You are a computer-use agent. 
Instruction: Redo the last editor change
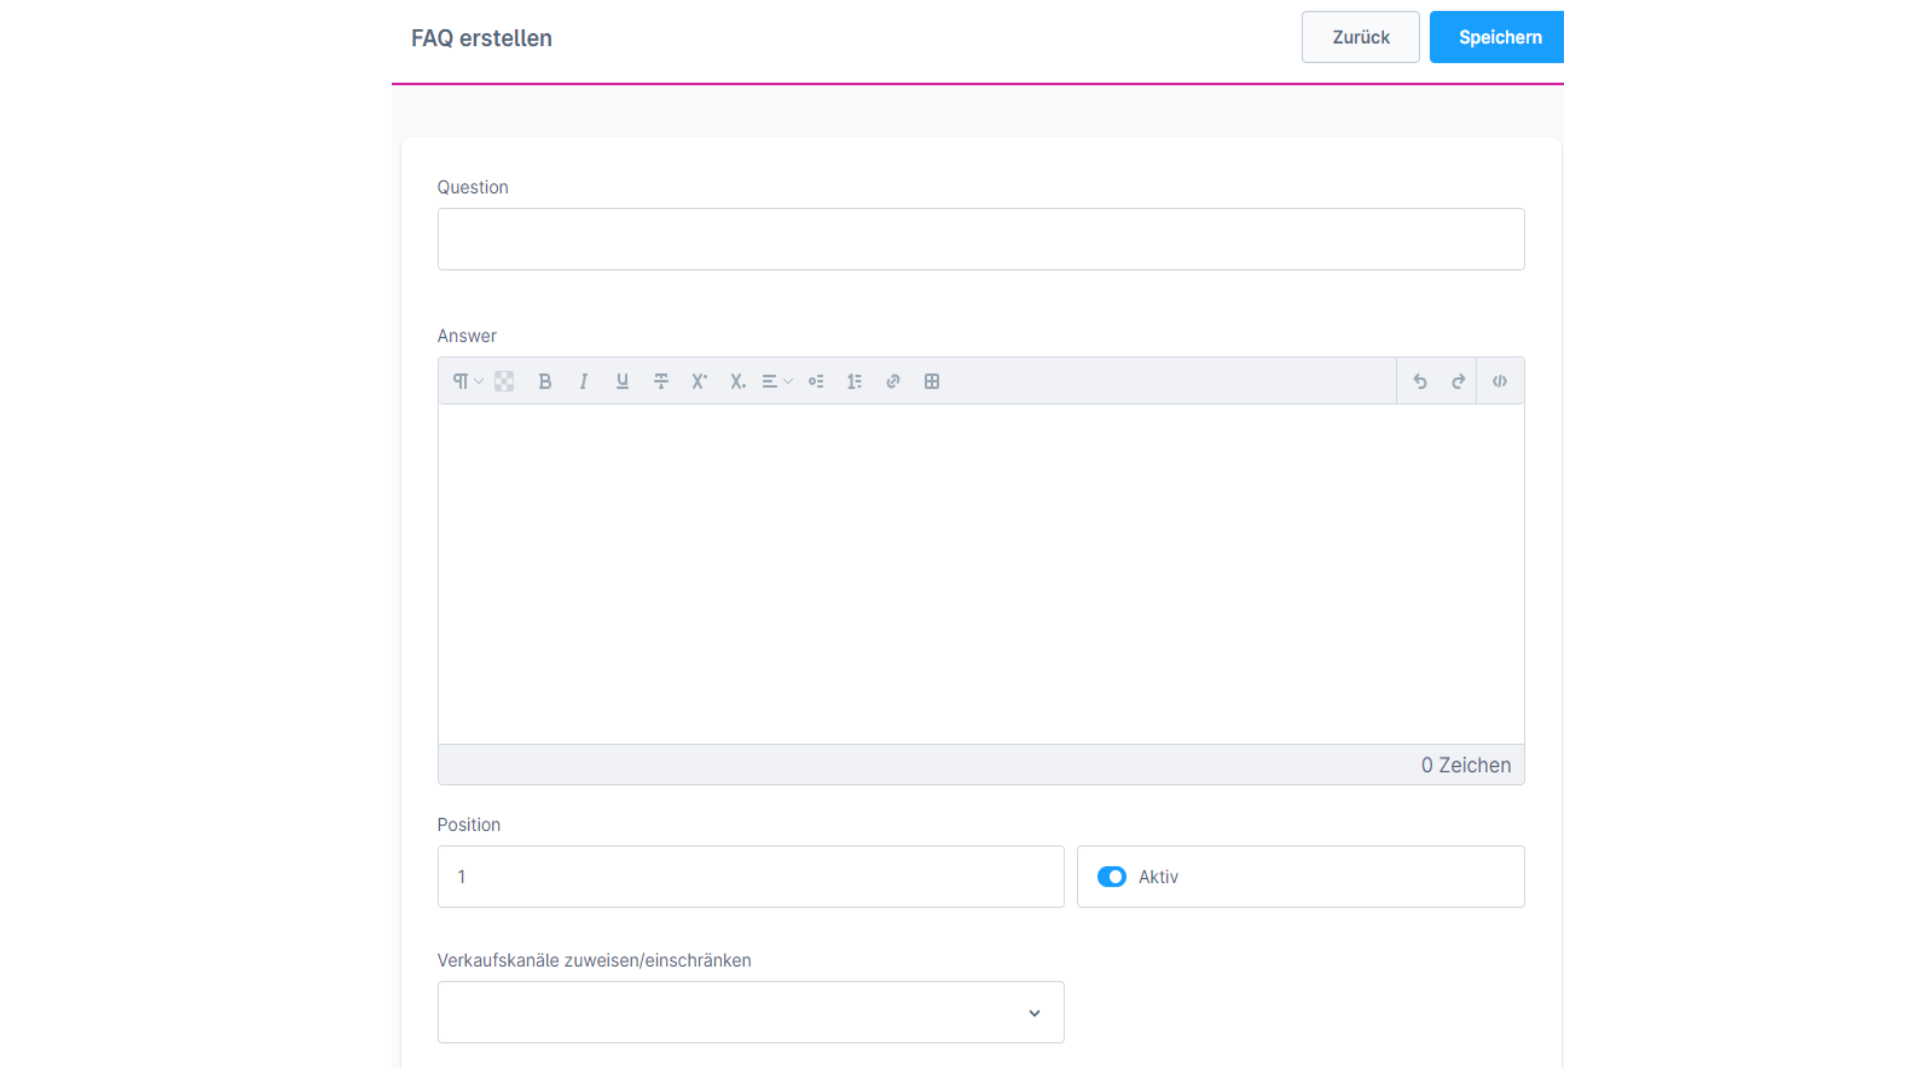tap(1458, 381)
